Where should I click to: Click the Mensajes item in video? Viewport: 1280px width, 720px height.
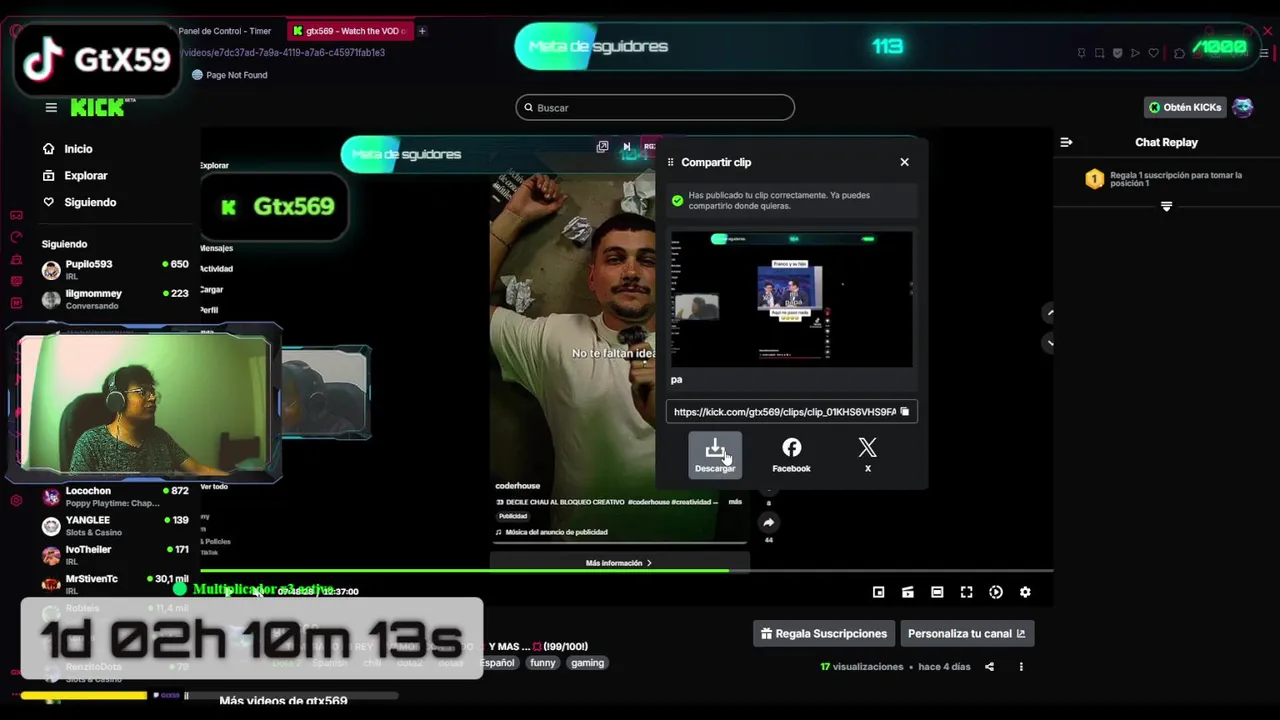(x=216, y=248)
